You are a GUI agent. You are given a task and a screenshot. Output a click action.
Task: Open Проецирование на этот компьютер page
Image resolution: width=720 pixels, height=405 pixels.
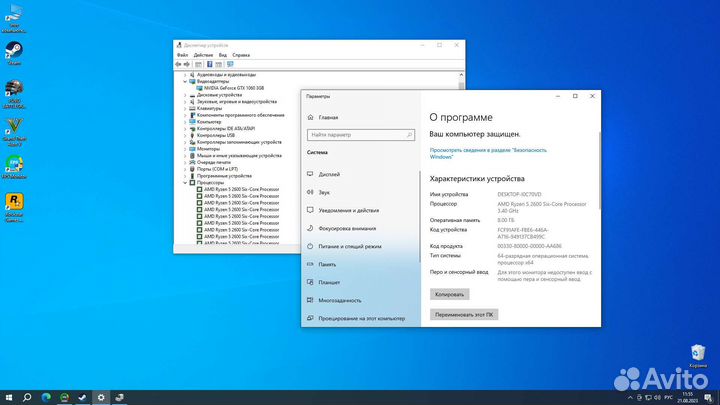coord(361,318)
